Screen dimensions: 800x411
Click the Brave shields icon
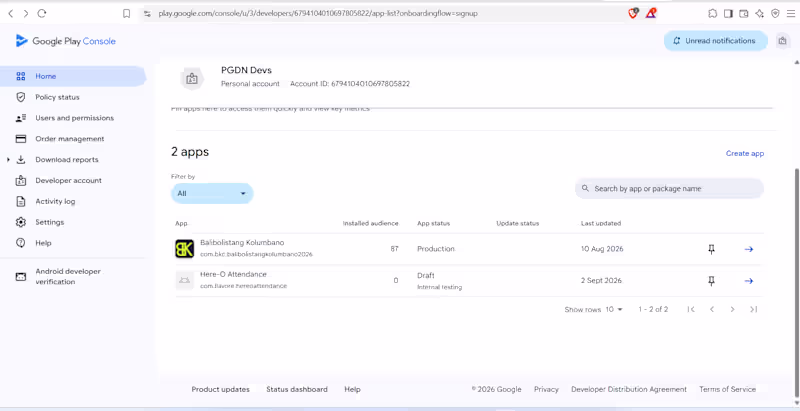pos(633,14)
